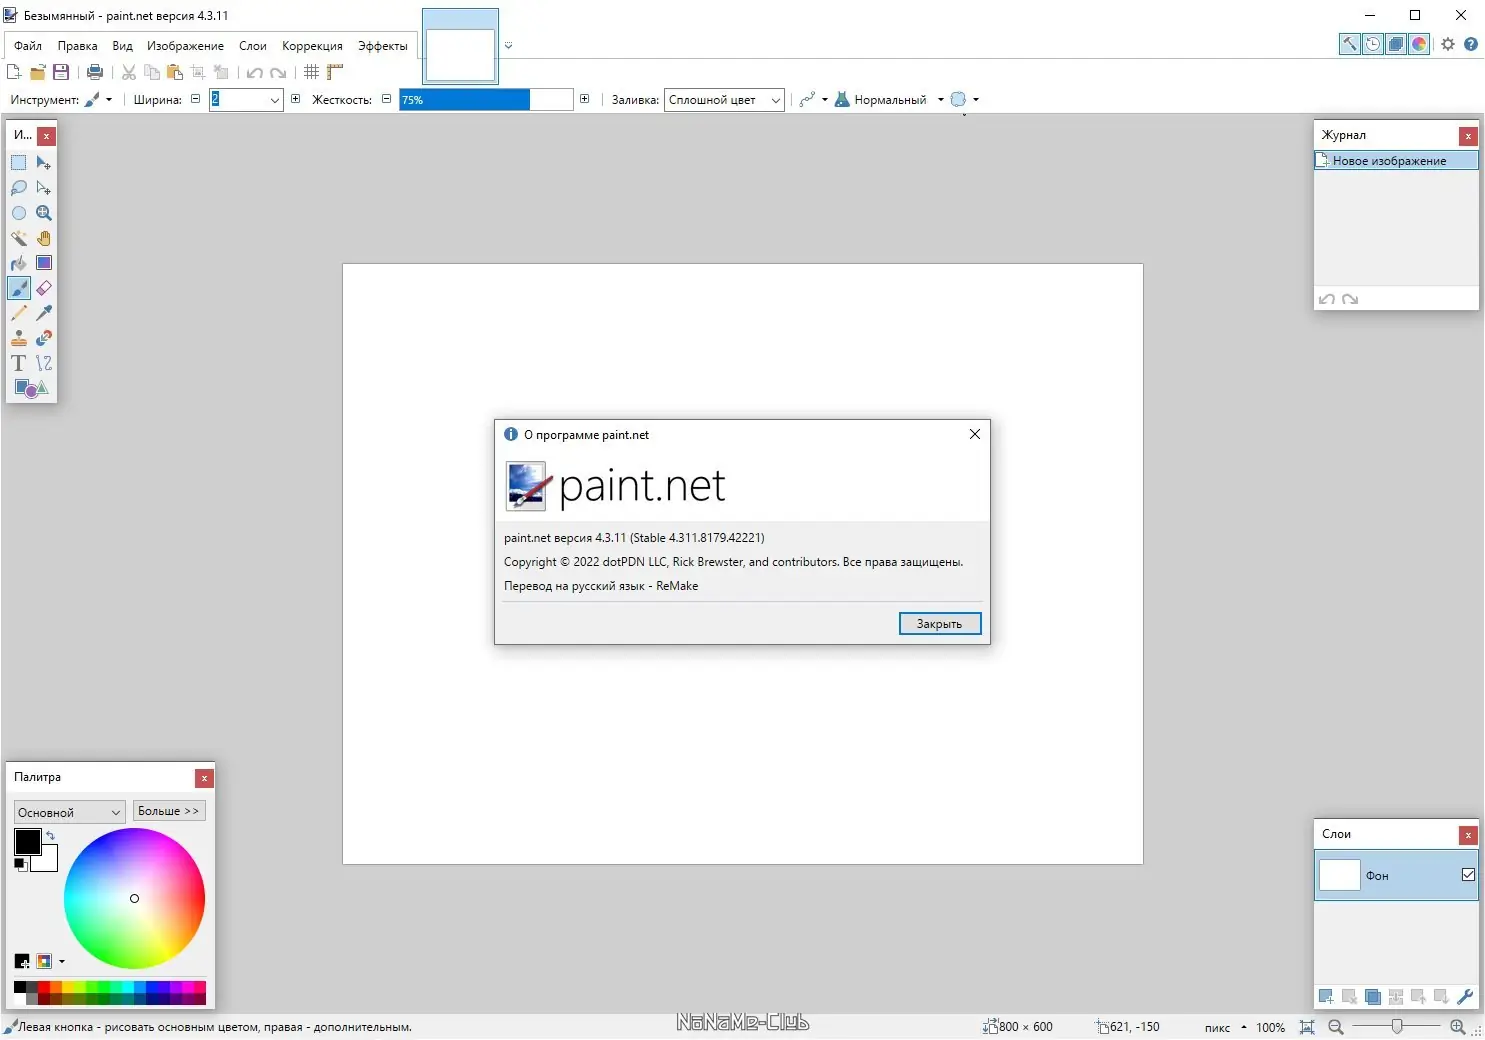This screenshot has width=1485, height=1040.
Task: Close the About dialog with X
Action: point(975,434)
